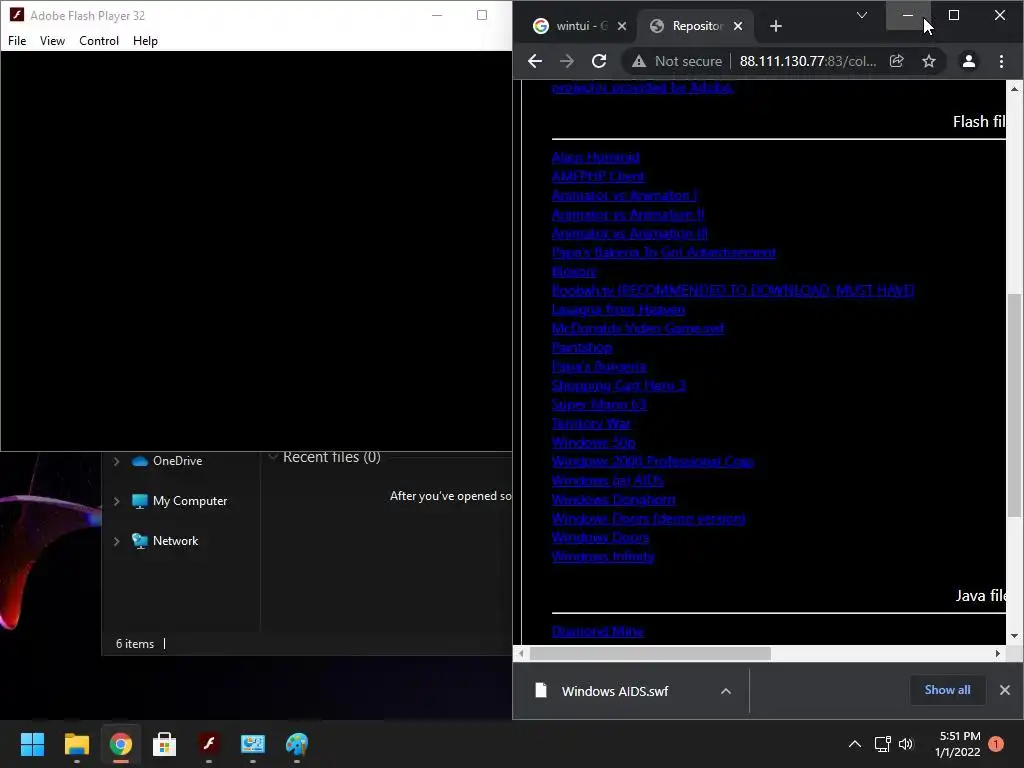Open the Diamond Mine Java link
Viewport: 1024px width, 768px height.
pyautogui.click(x=598, y=632)
